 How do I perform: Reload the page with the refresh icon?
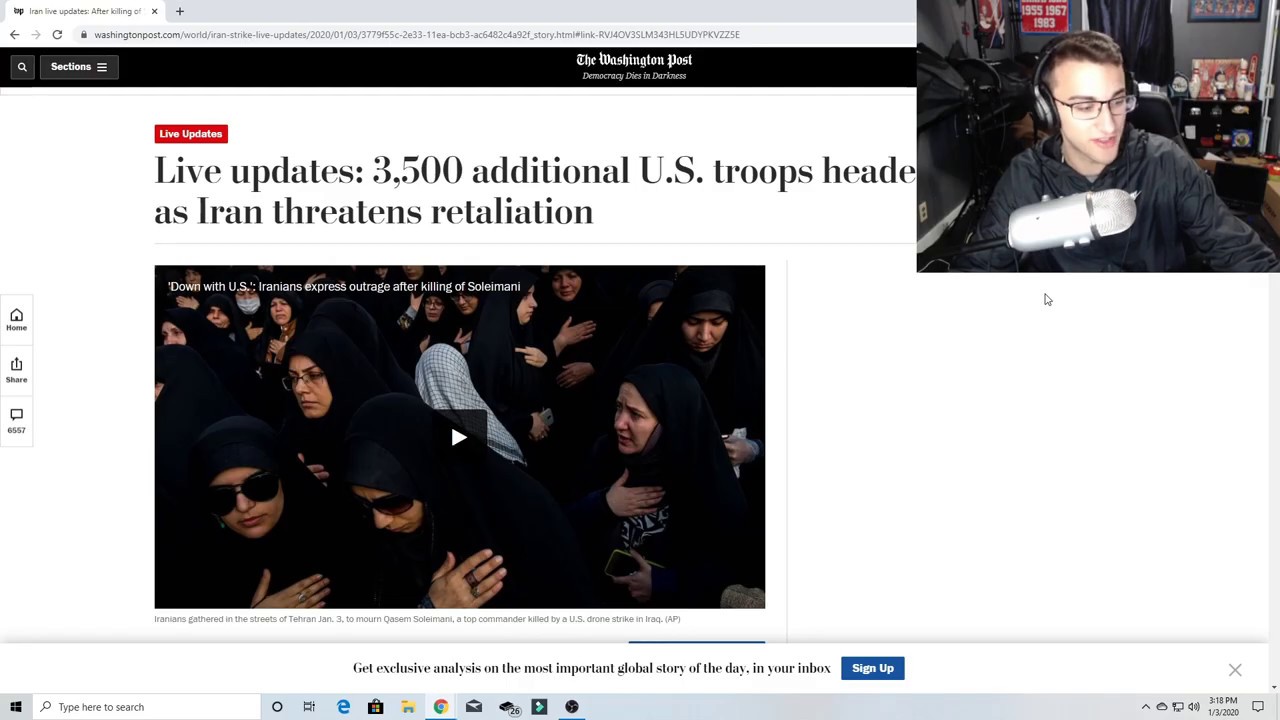pos(57,35)
